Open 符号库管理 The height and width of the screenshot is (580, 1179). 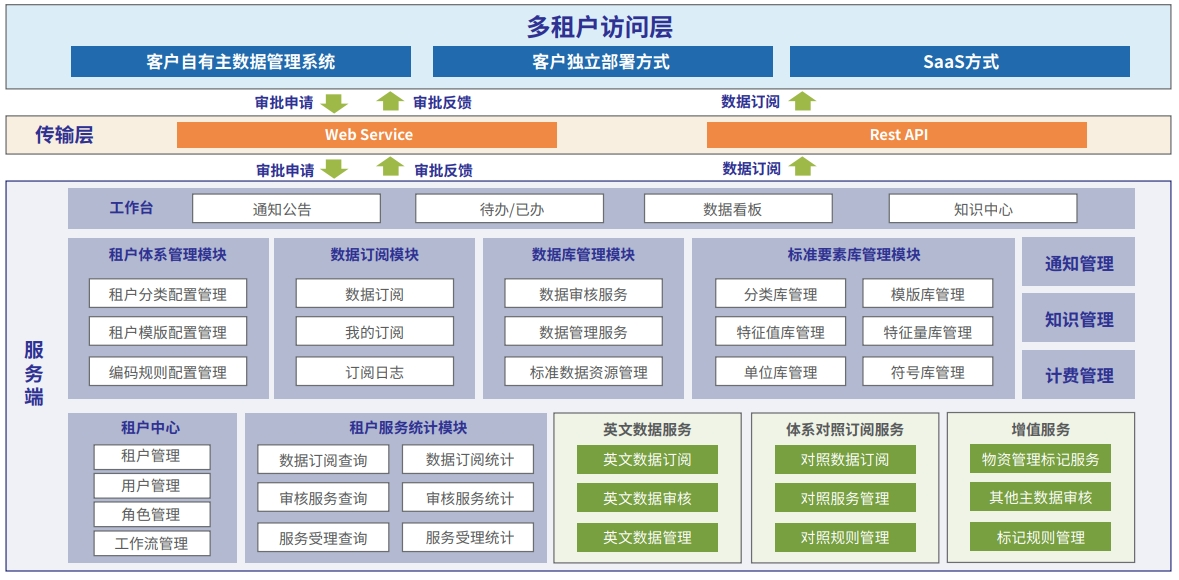click(x=927, y=372)
